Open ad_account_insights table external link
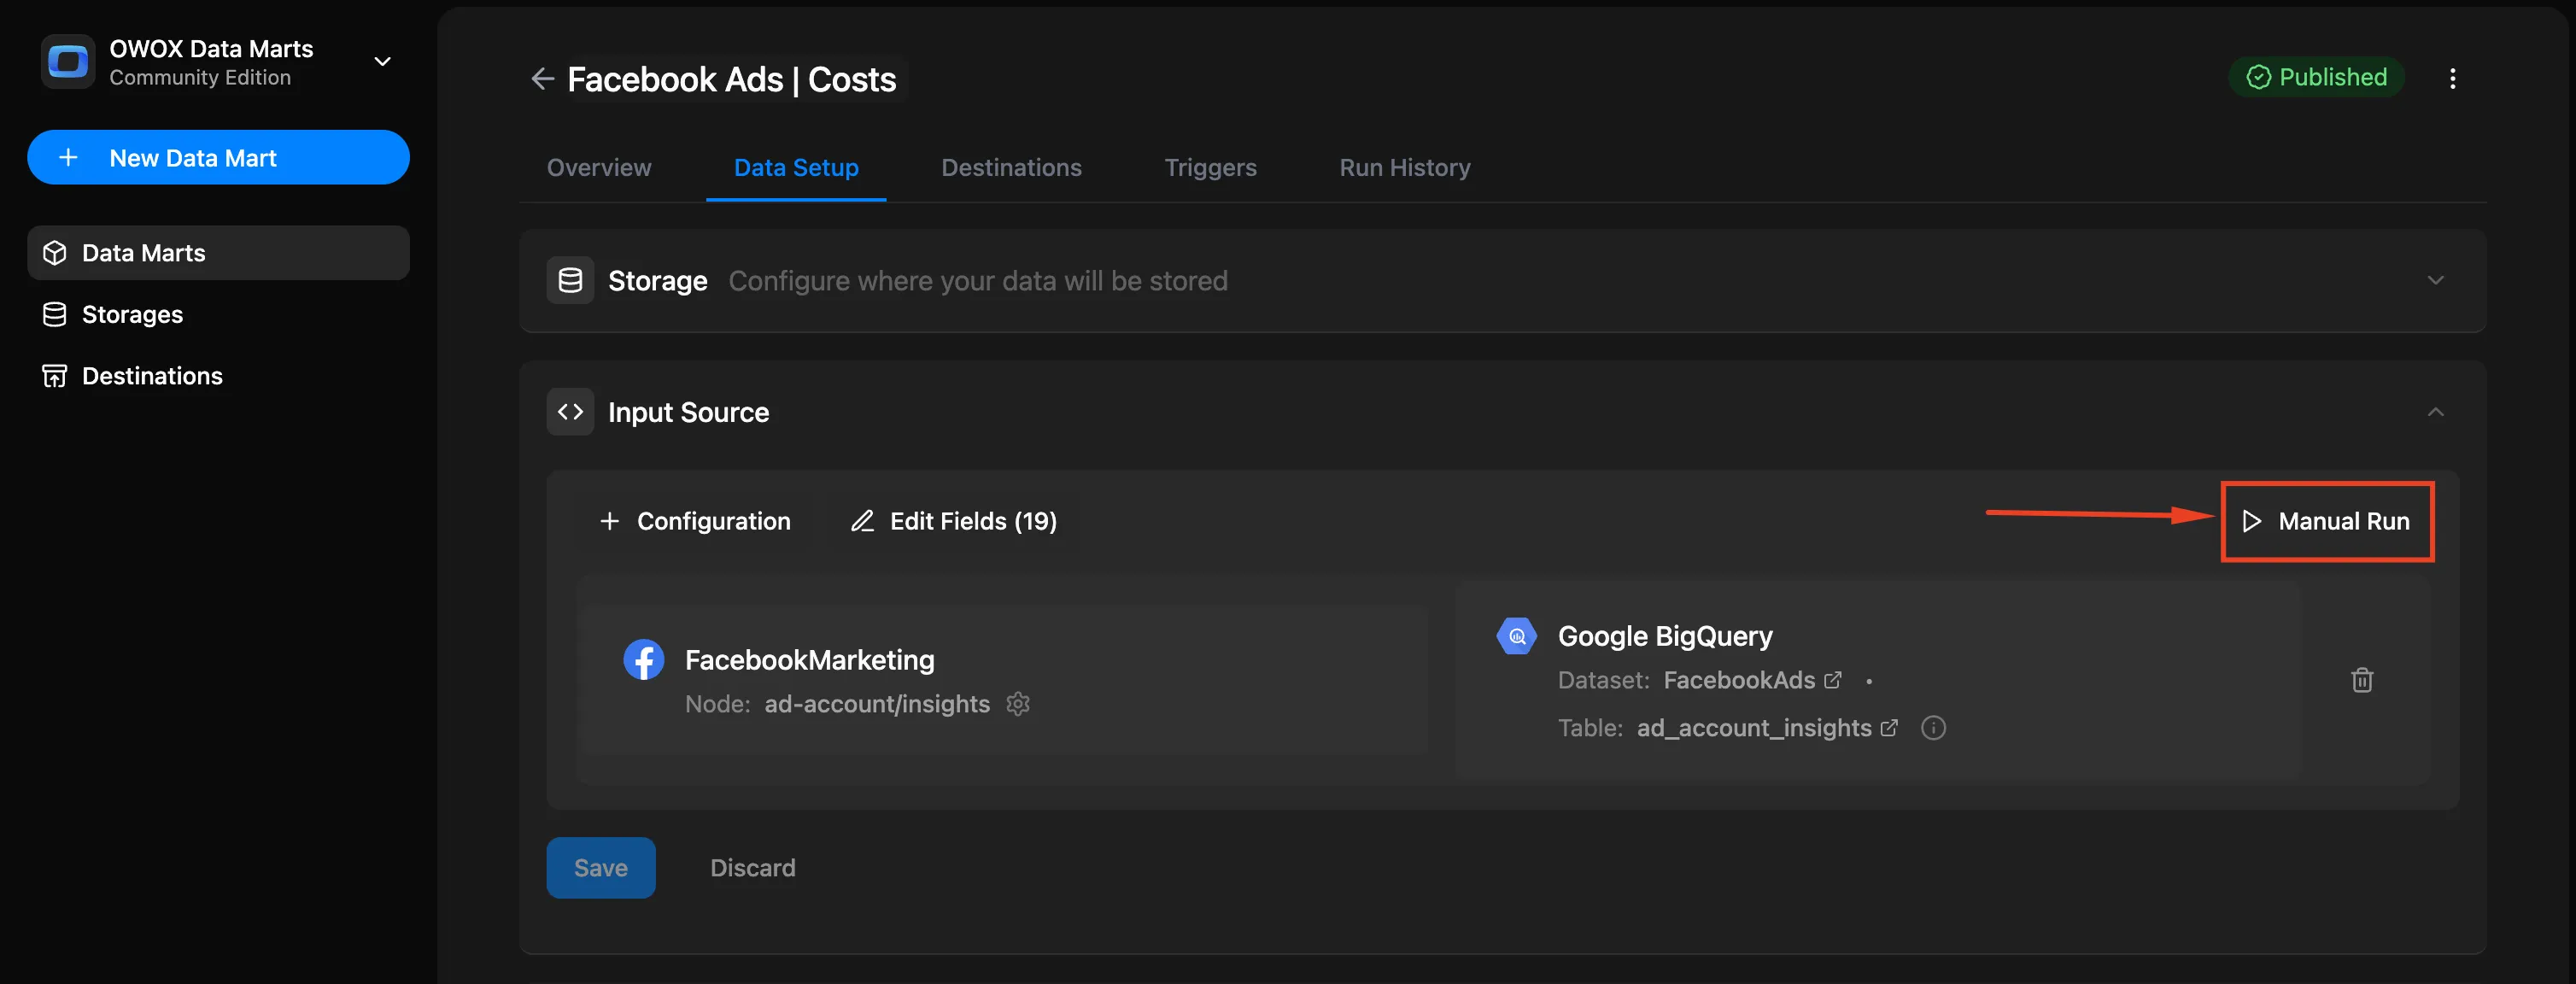 coord(1888,728)
